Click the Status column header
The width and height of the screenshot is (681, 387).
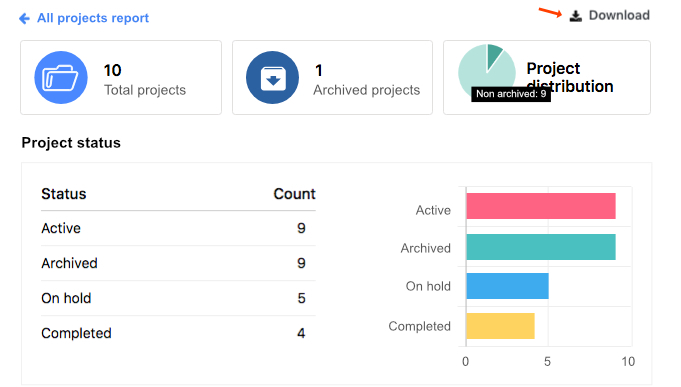click(x=64, y=194)
